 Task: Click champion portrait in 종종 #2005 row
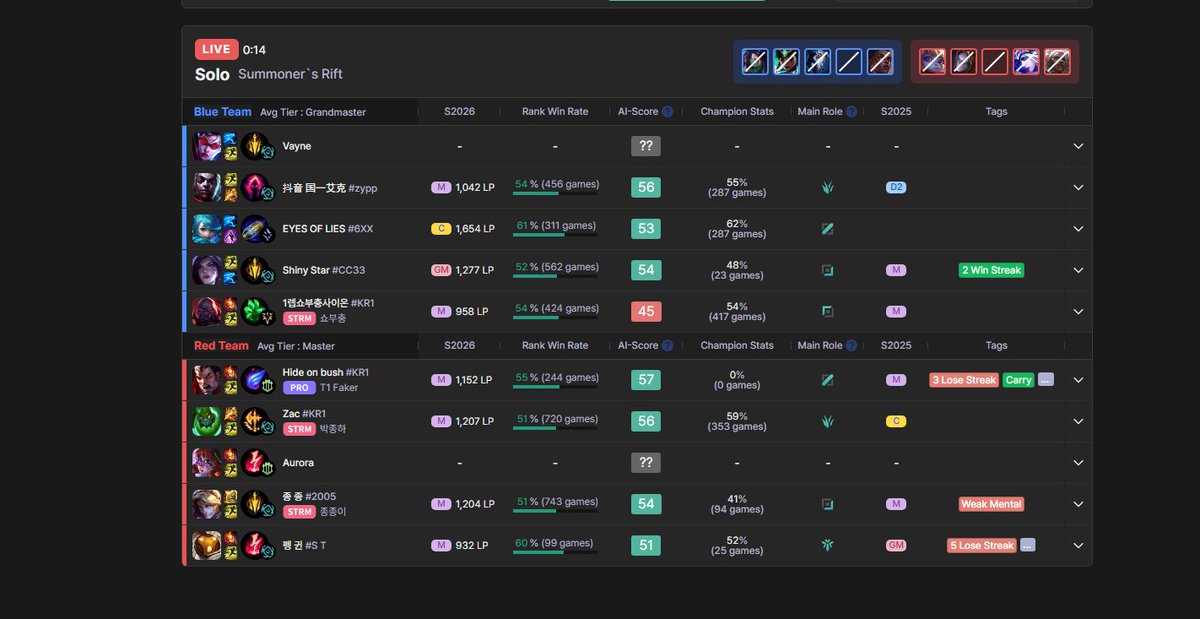coord(207,504)
